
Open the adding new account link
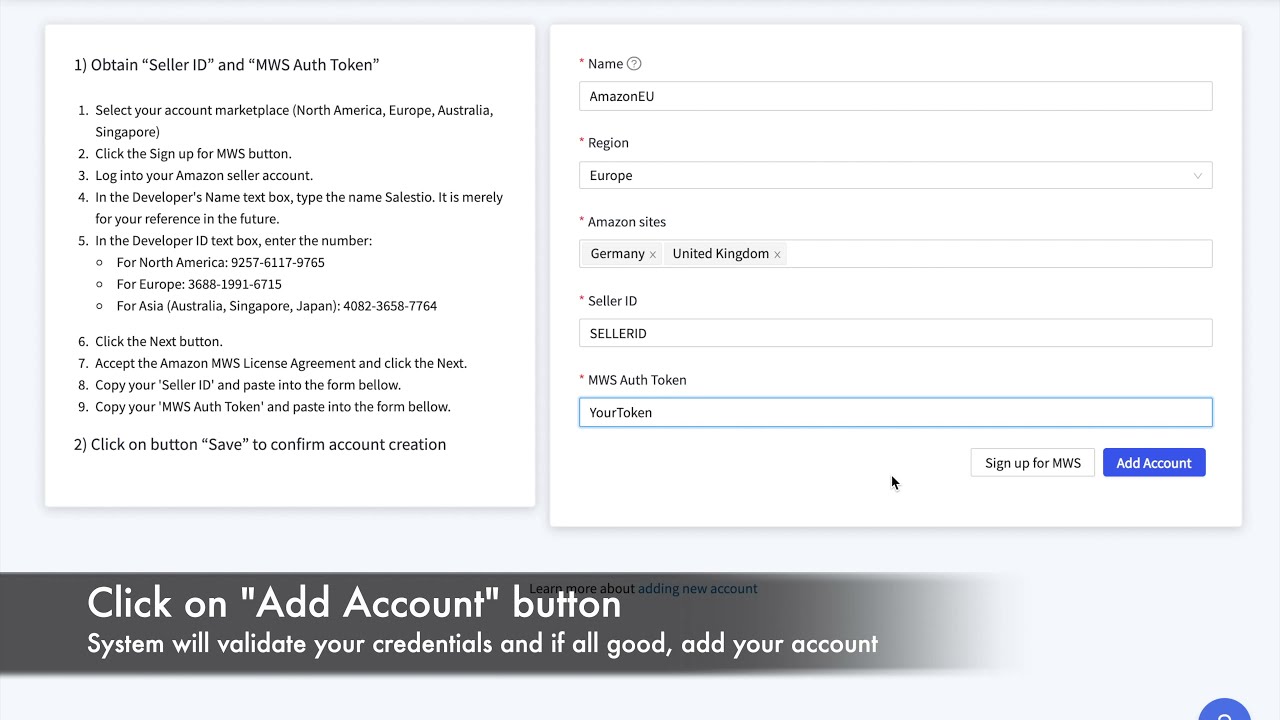pyautogui.click(x=697, y=588)
